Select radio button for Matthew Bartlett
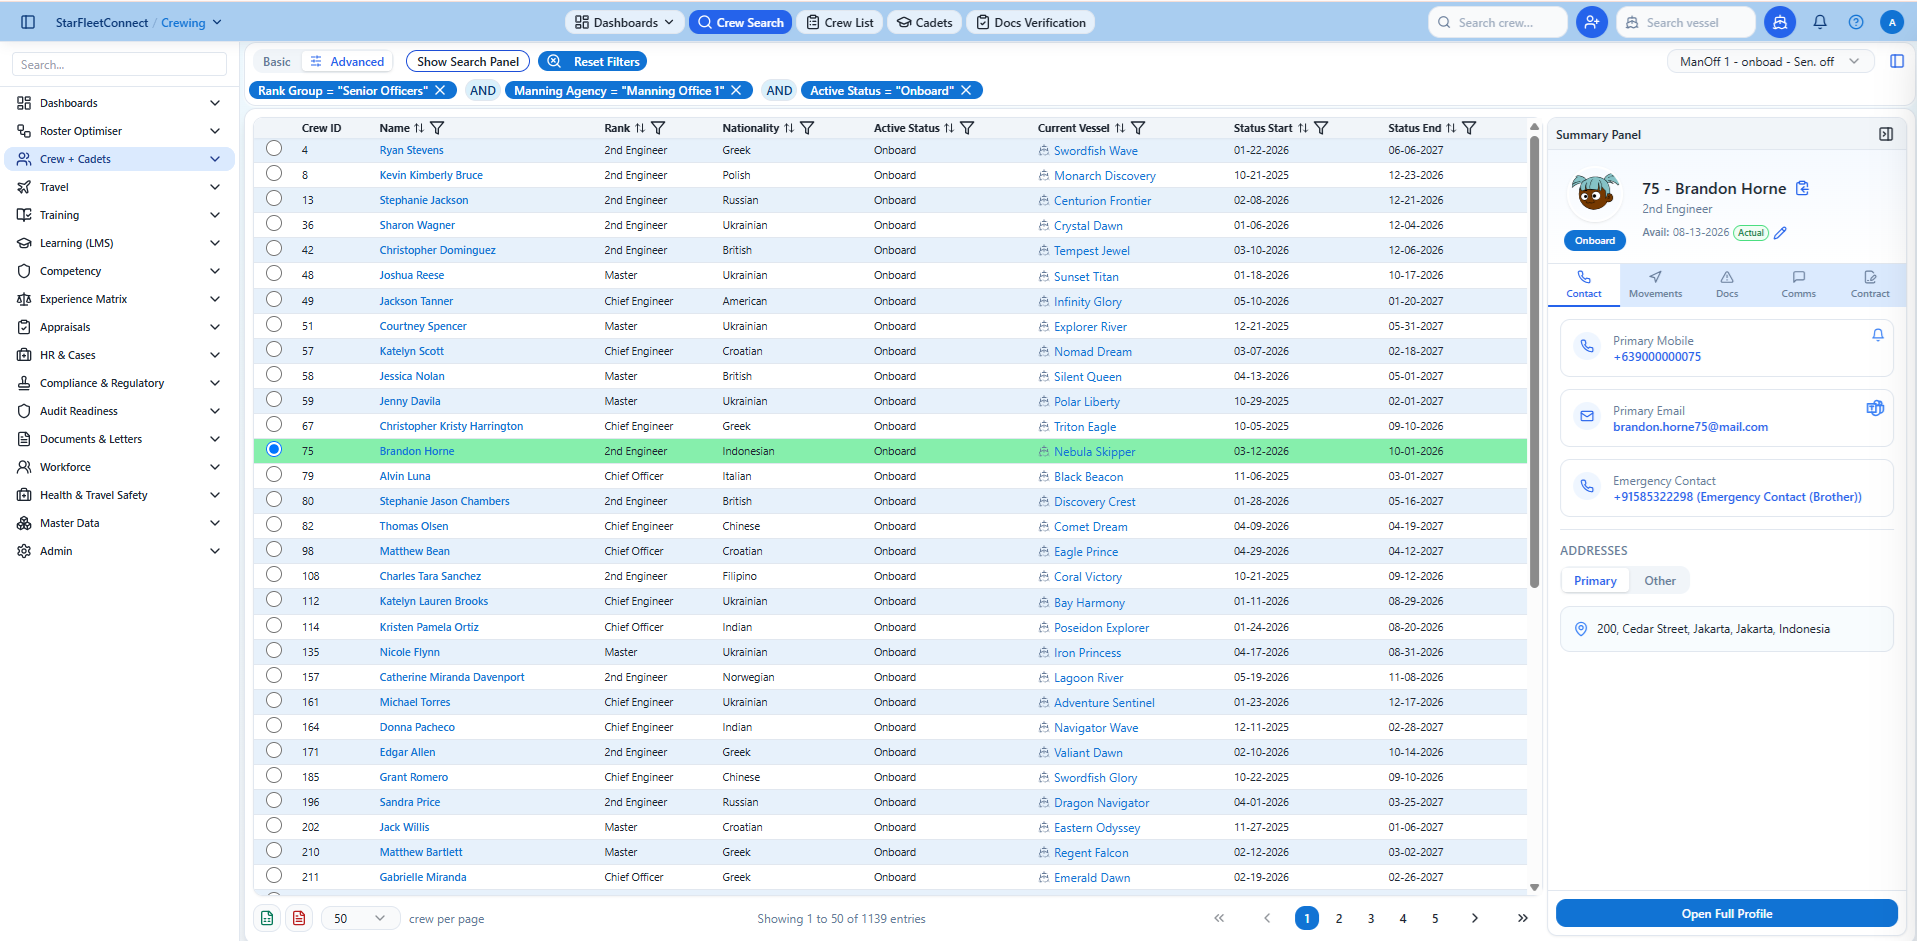1918x946 pixels. [274, 850]
